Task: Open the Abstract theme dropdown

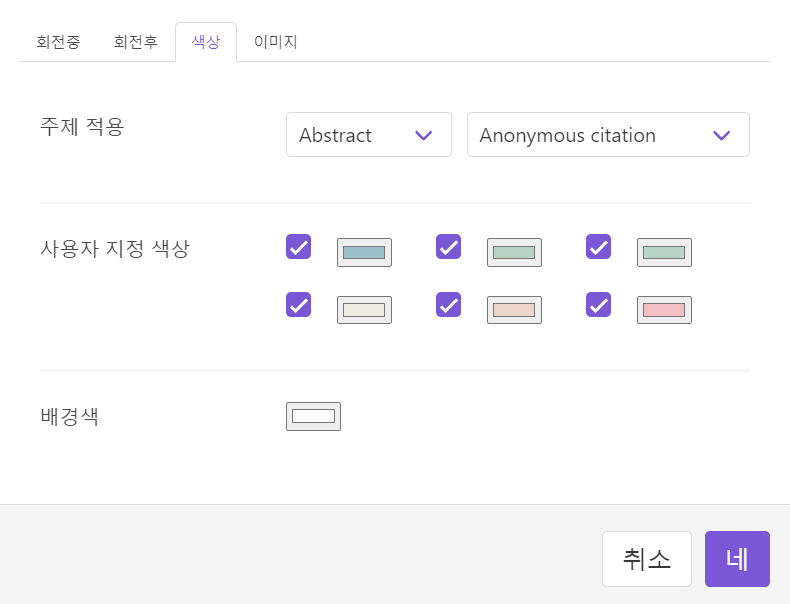Action: [x=369, y=135]
